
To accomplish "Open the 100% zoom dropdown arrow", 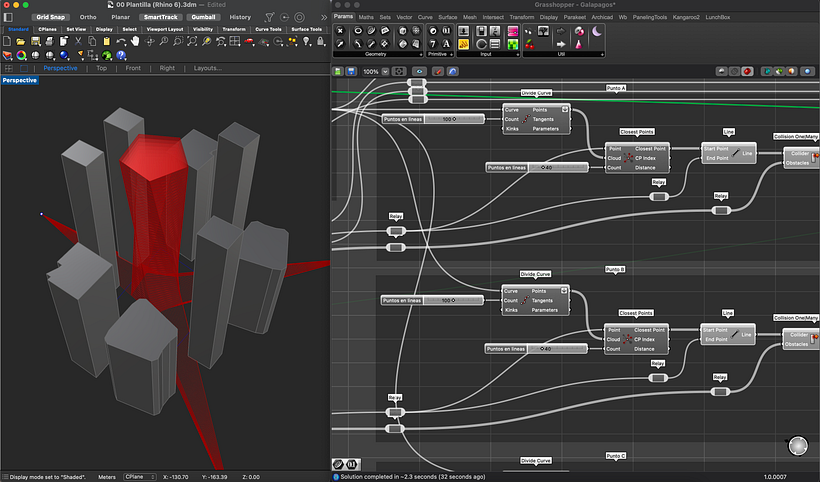I will tap(385, 71).
